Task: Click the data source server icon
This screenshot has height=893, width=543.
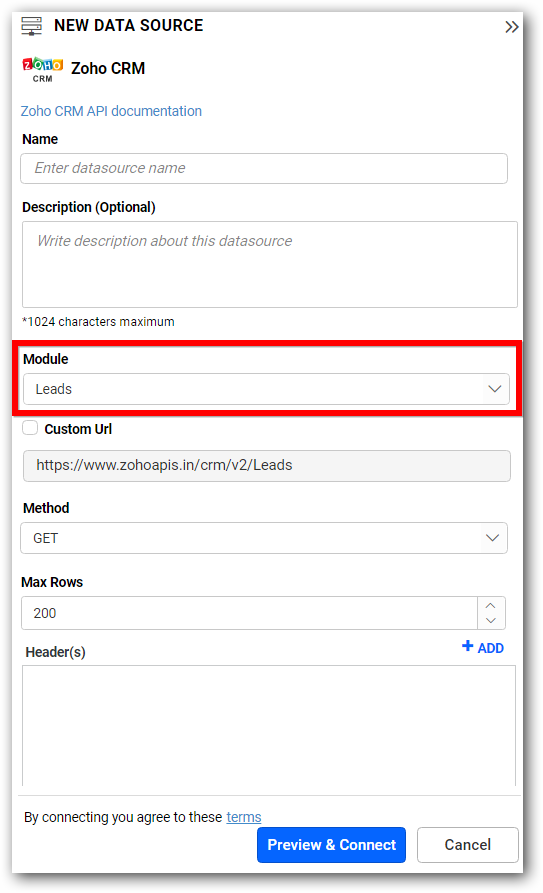Action: point(31,26)
